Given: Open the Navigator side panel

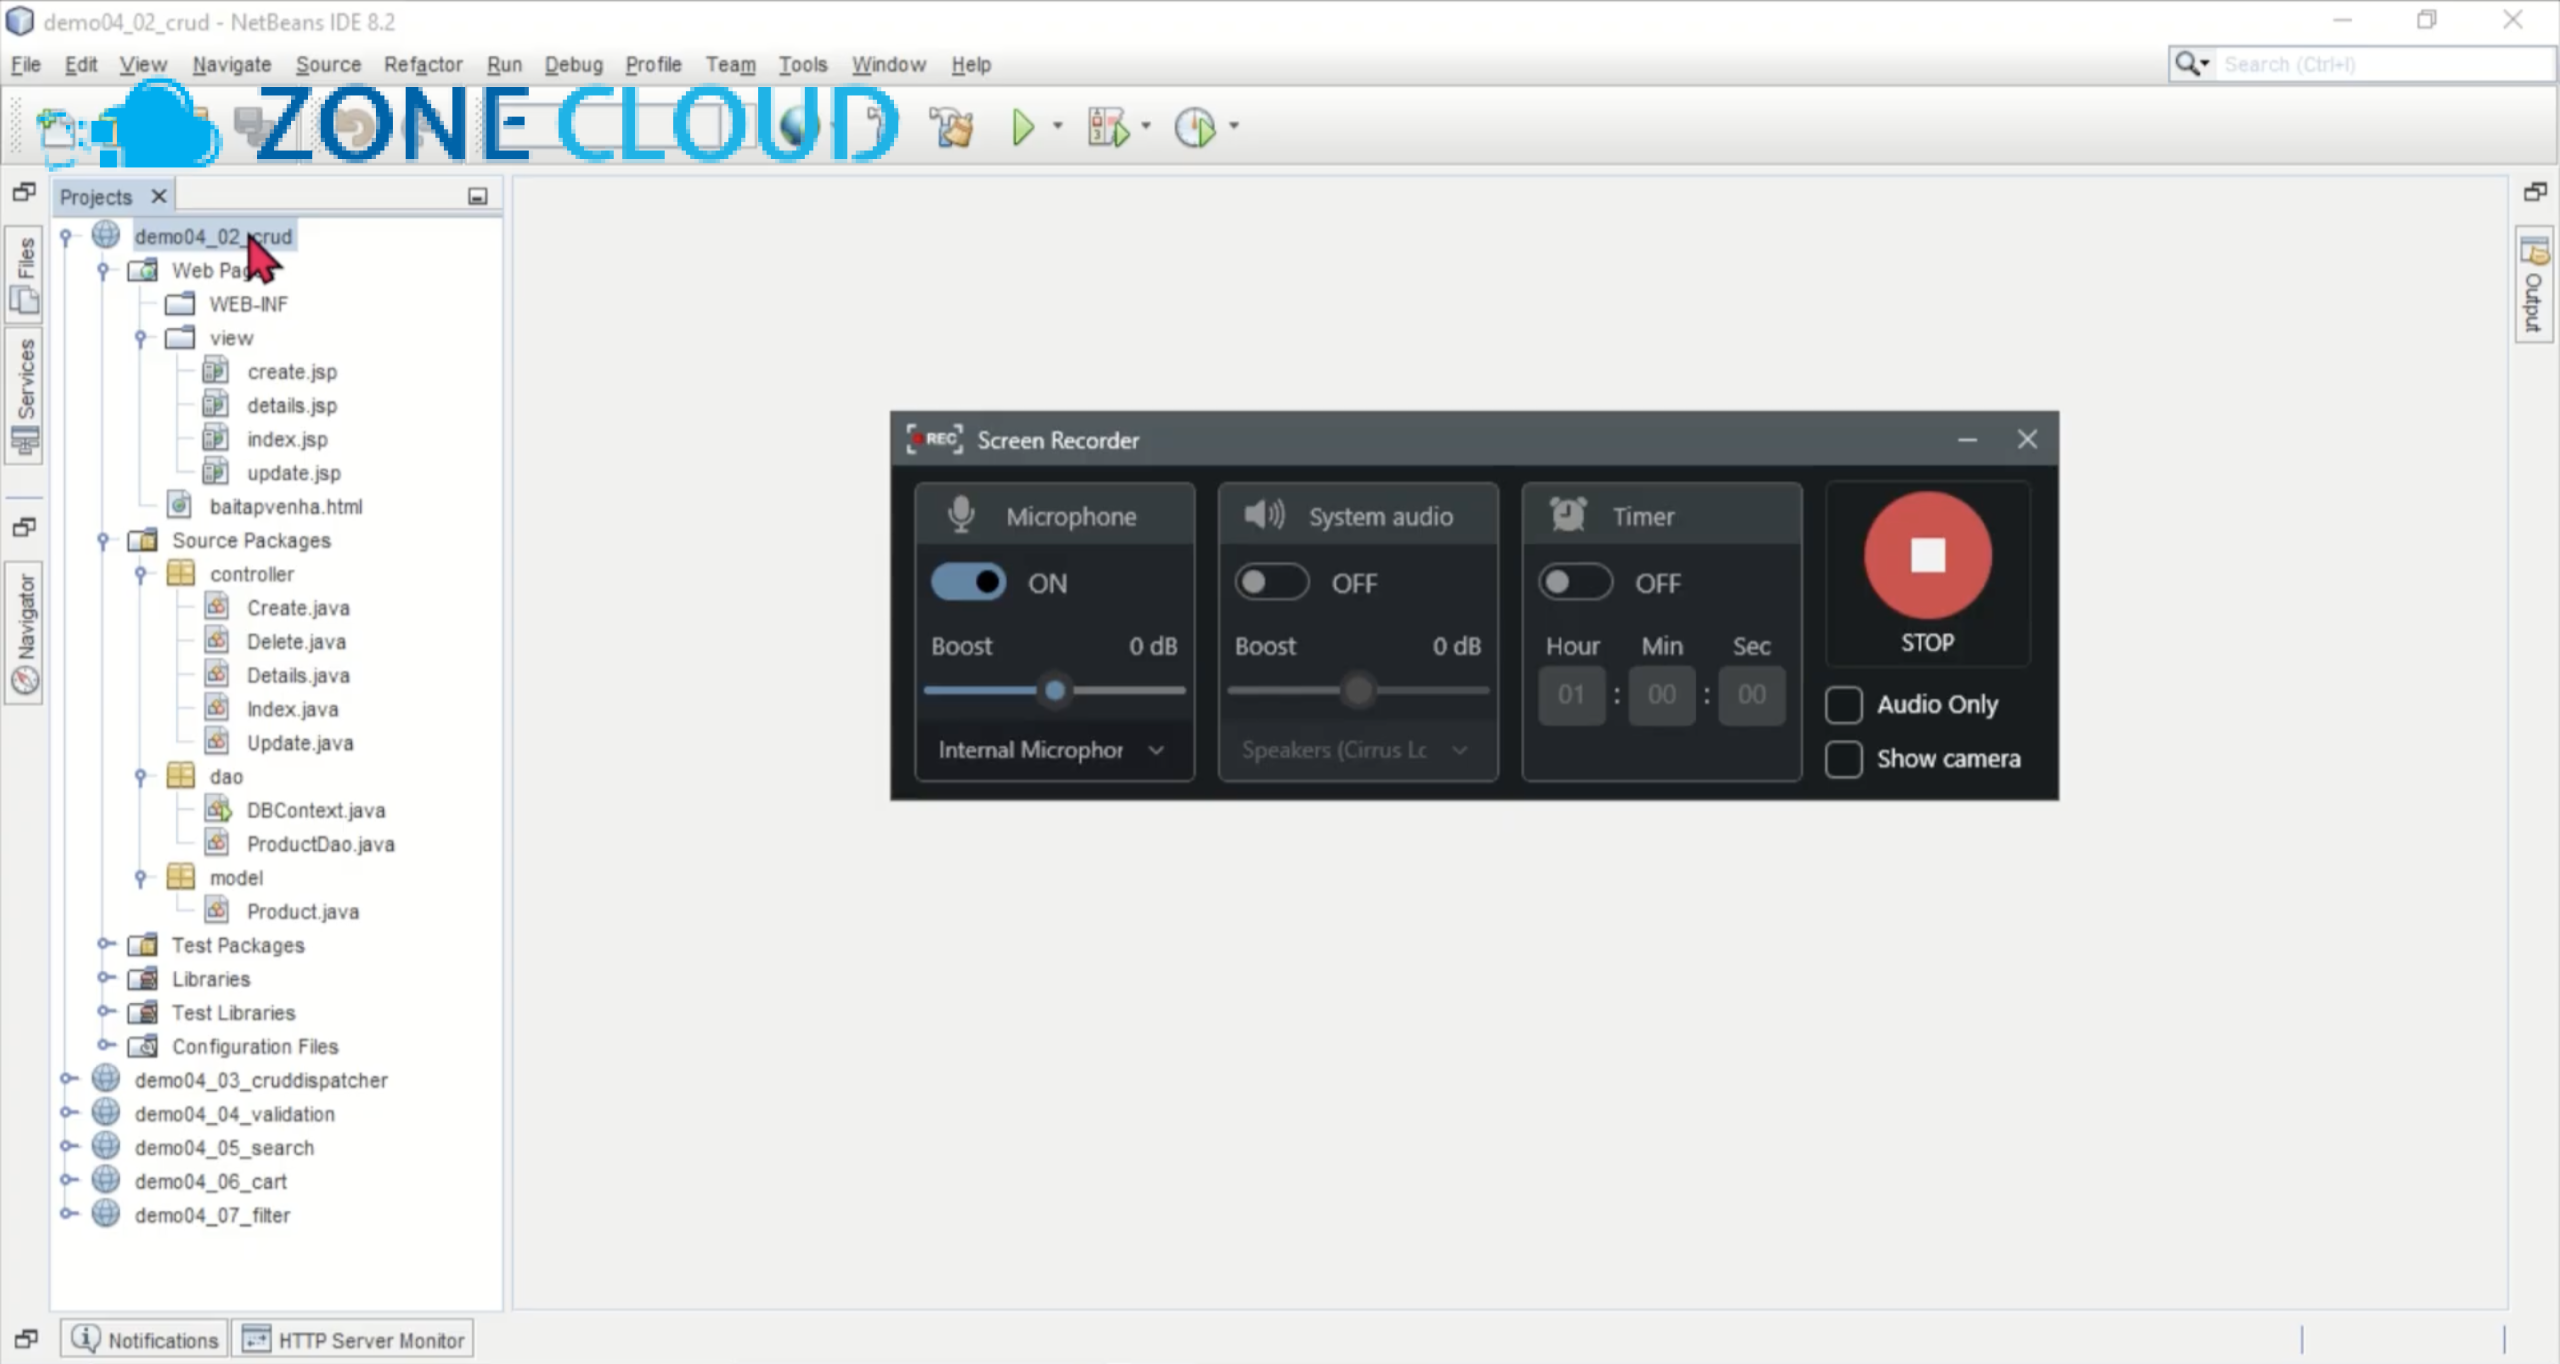Looking at the screenshot, I should click(x=25, y=633).
